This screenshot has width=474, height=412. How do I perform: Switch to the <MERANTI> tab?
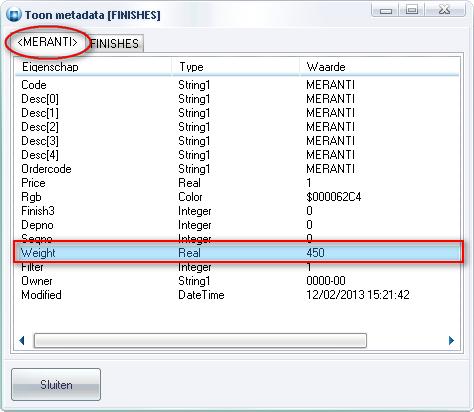pos(48,42)
